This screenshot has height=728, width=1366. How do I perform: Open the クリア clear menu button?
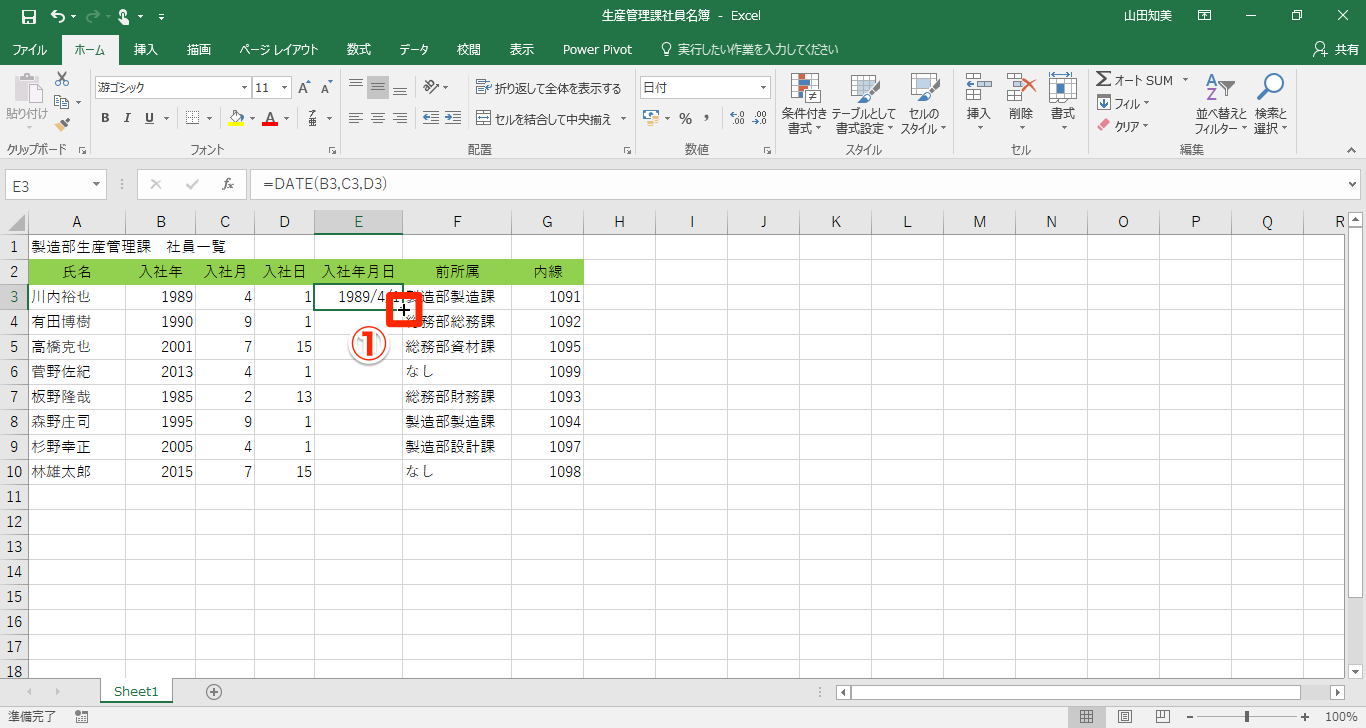(1123, 126)
